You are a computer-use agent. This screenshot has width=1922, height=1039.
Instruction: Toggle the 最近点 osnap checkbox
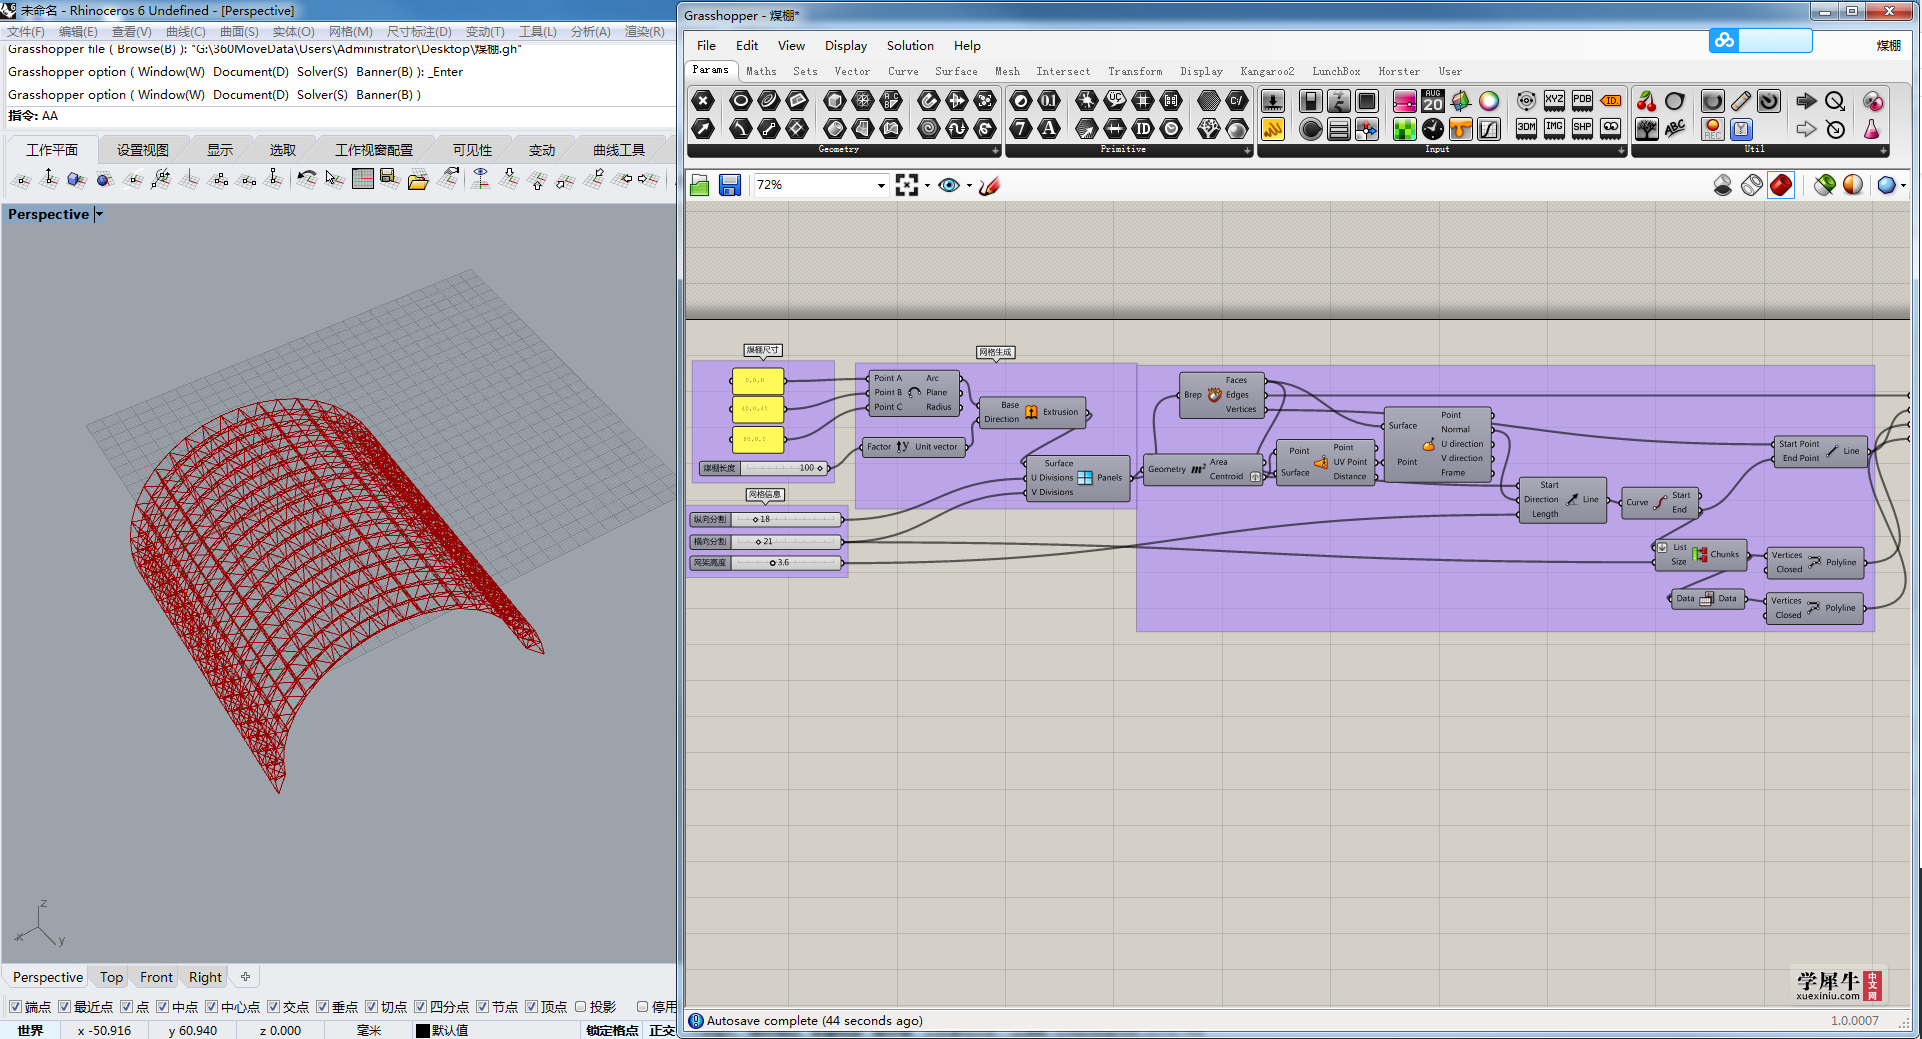coord(64,1007)
